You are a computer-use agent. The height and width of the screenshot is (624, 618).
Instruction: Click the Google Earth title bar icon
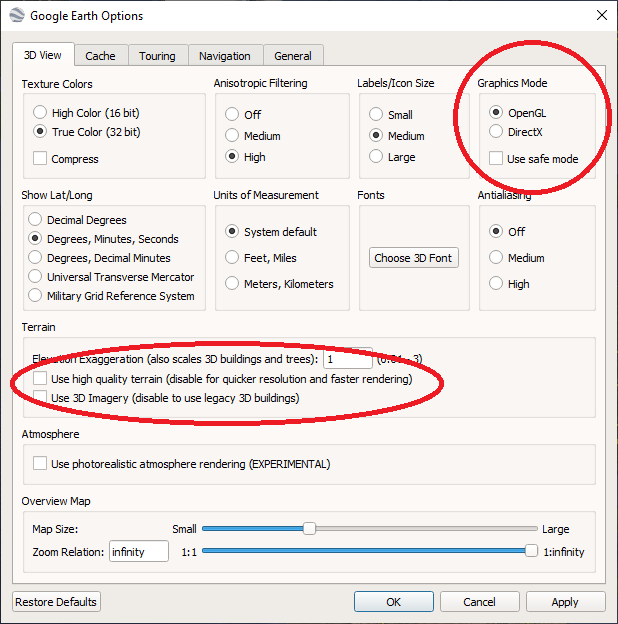(17, 16)
